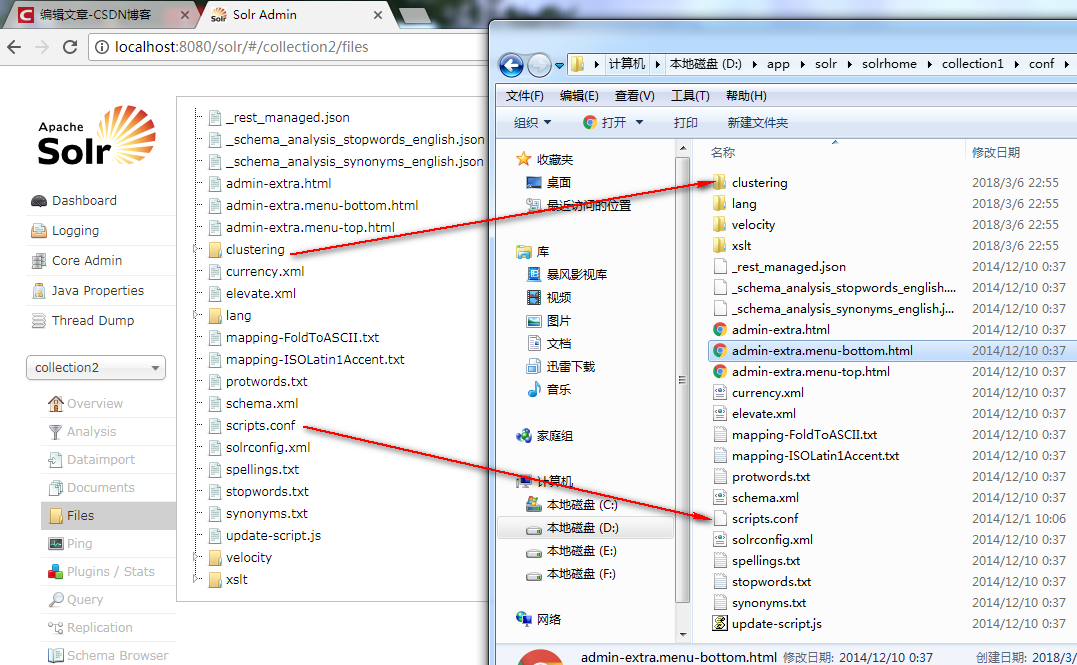The width and height of the screenshot is (1077, 665).
Task: Close the Solr Admin browser tab
Action: tap(378, 14)
